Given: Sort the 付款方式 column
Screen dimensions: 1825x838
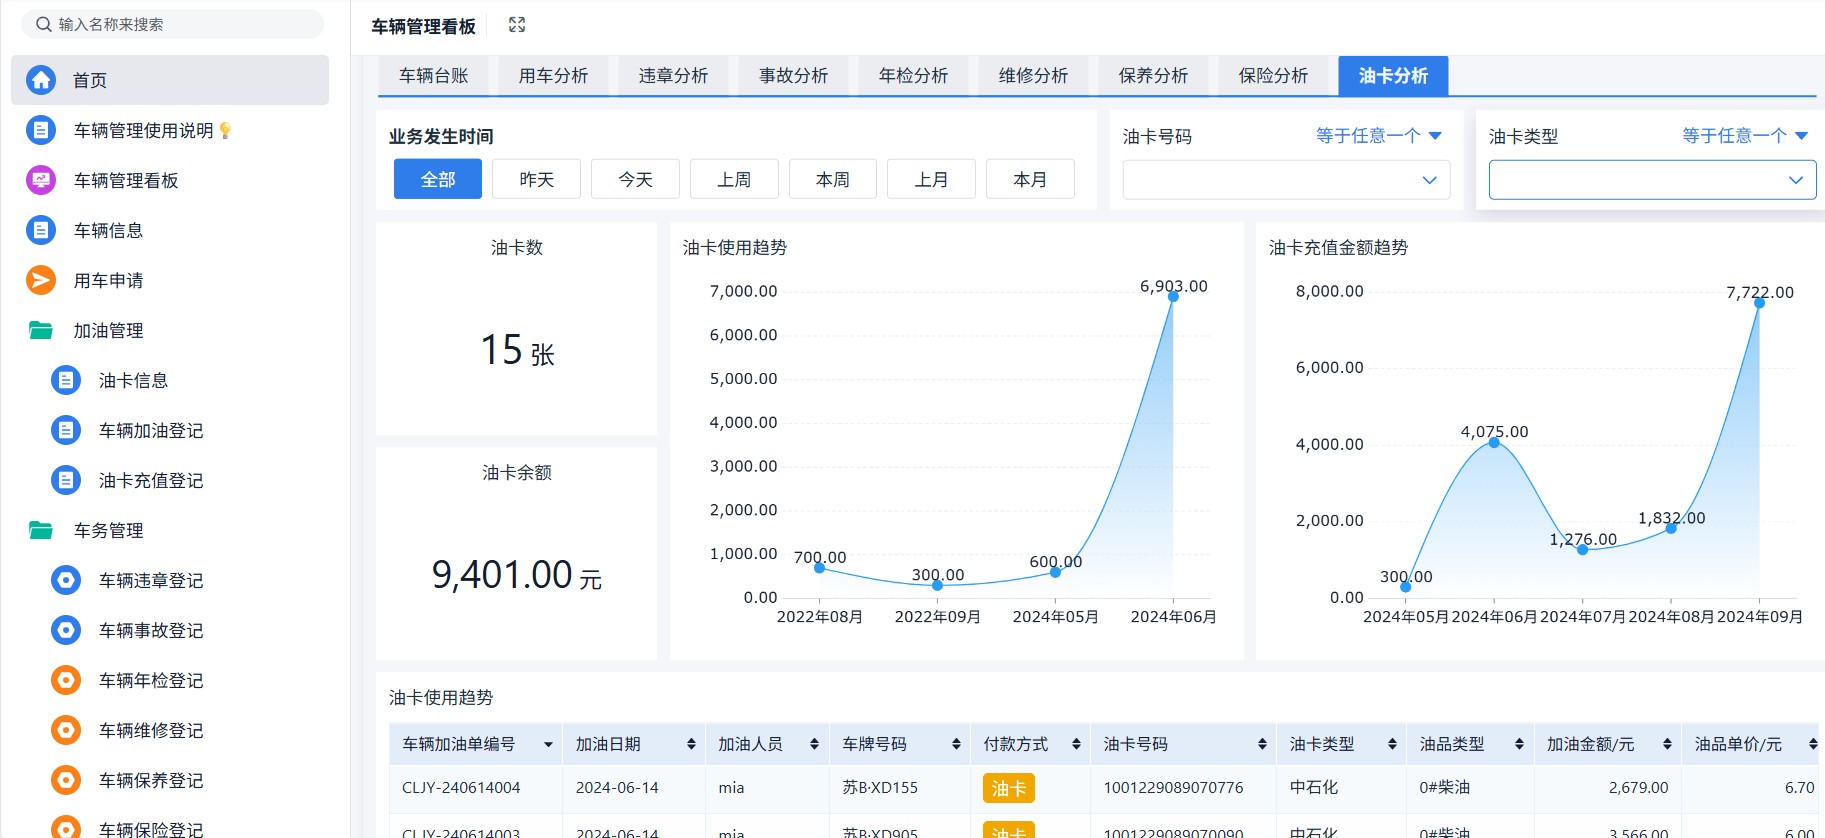Looking at the screenshot, I should (x=1076, y=744).
